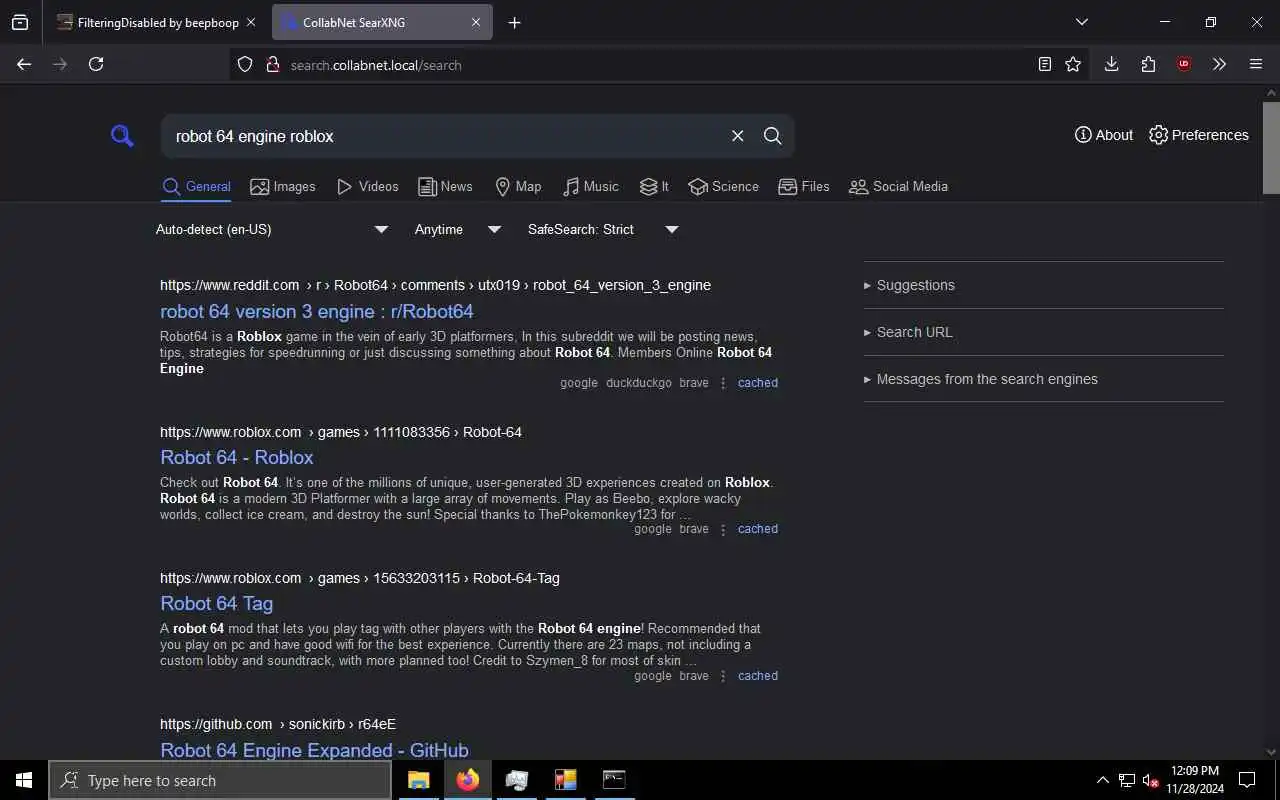Close the FilteringDisabled tab

[x=250, y=22]
